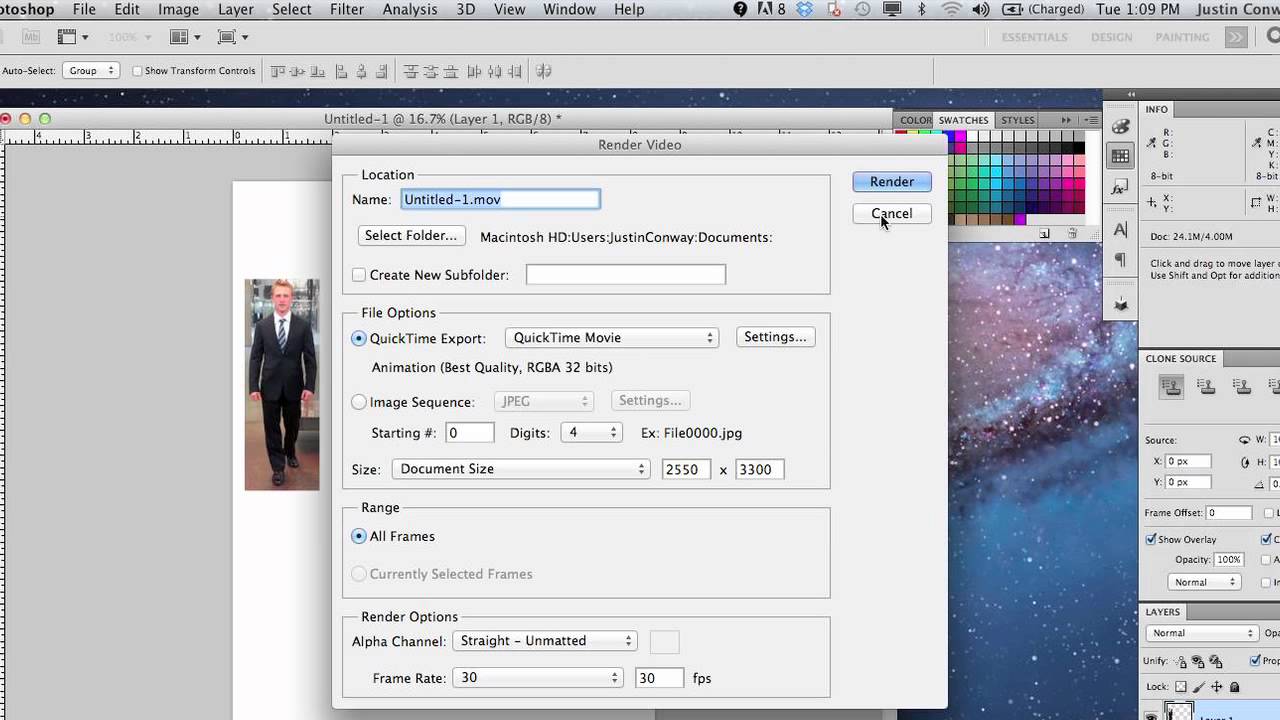This screenshot has height=720, width=1280.
Task: Open the Character panel 'A' icon
Action: 1120,230
